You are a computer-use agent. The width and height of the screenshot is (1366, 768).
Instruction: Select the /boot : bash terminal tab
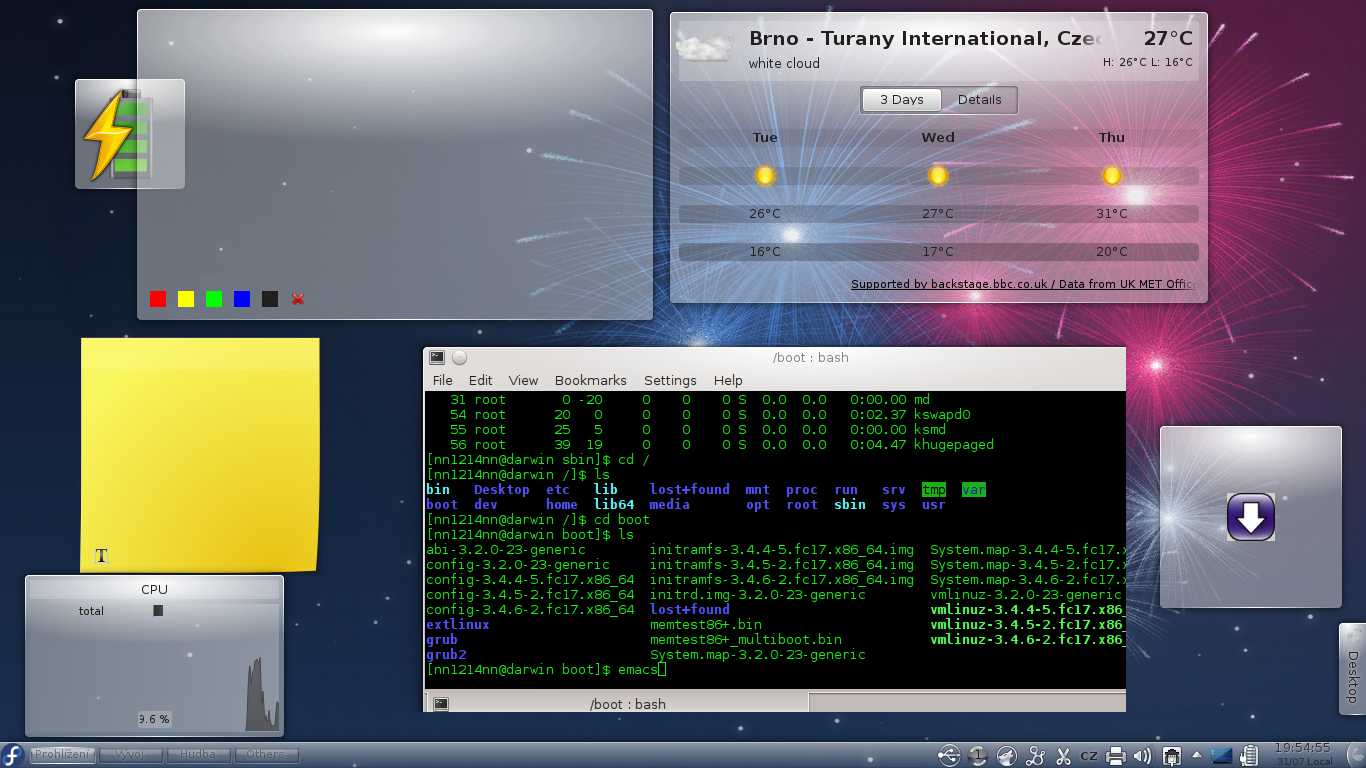(x=627, y=704)
